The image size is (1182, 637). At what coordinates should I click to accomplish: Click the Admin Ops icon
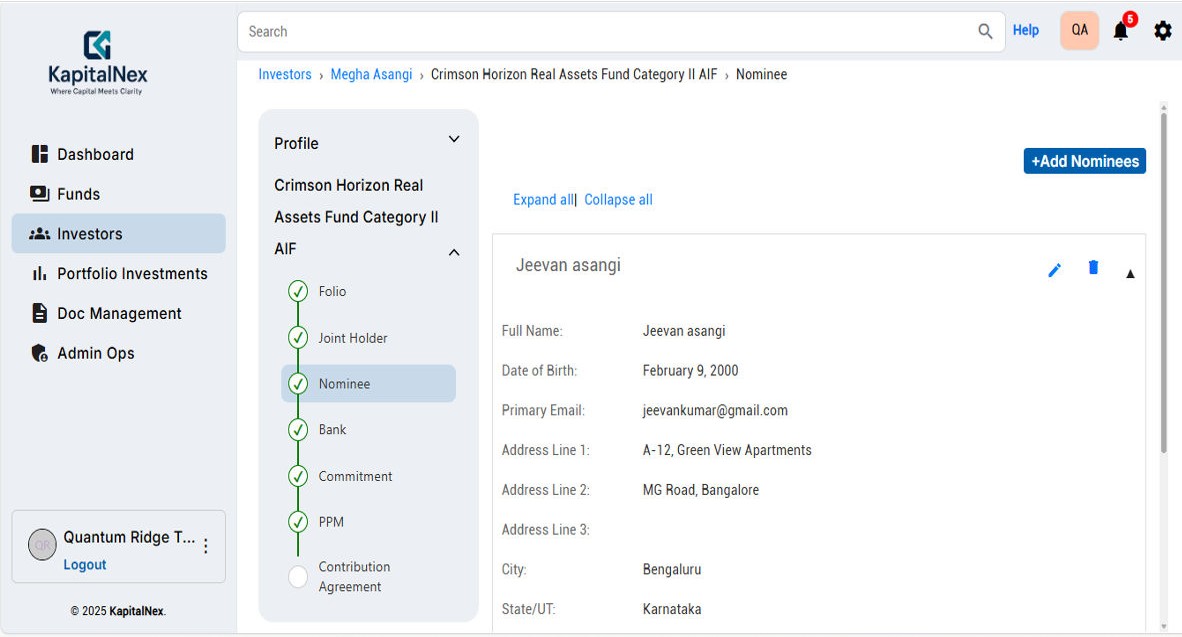pos(41,352)
